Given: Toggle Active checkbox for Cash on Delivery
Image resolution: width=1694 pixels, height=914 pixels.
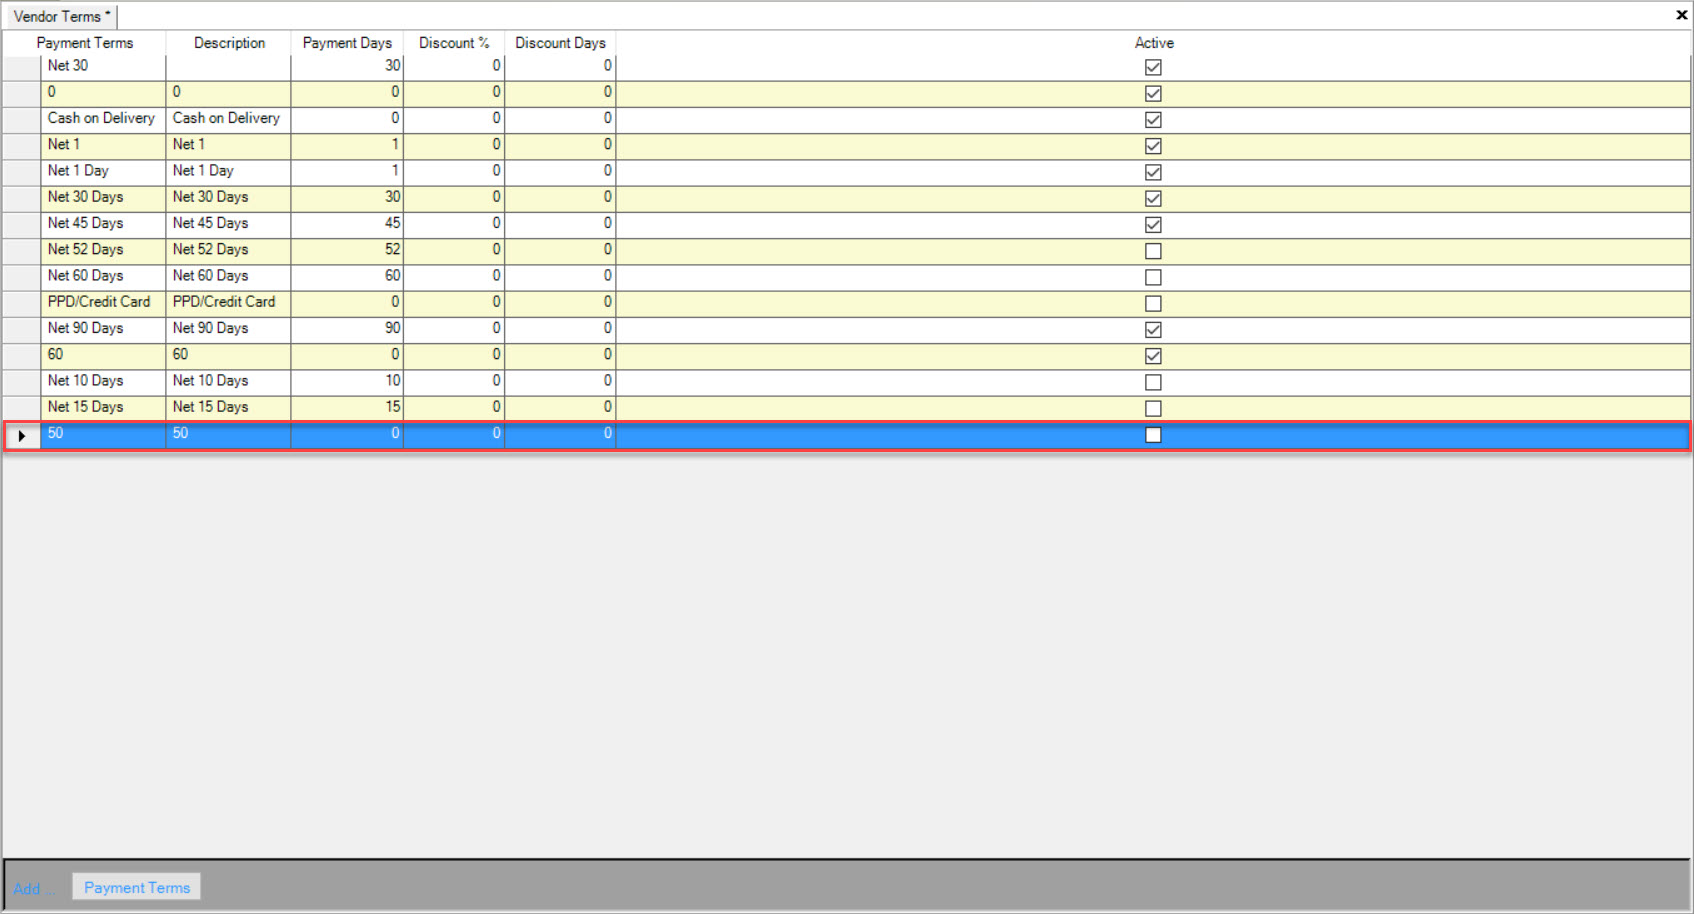Looking at the screenshot, I should pyautogui.click(x=1153, y=120).
